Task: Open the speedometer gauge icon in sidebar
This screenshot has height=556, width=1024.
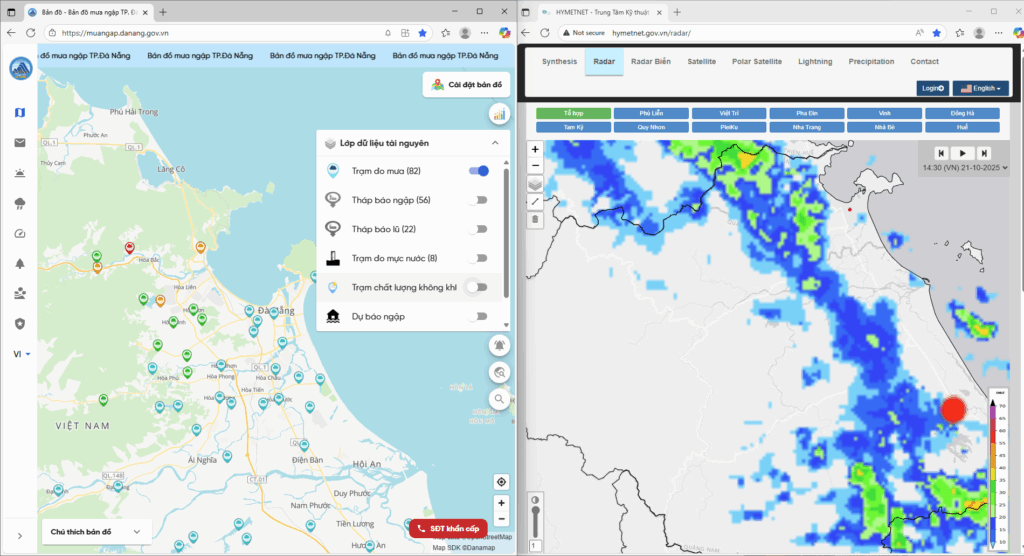Action: [x=20, y=234]
